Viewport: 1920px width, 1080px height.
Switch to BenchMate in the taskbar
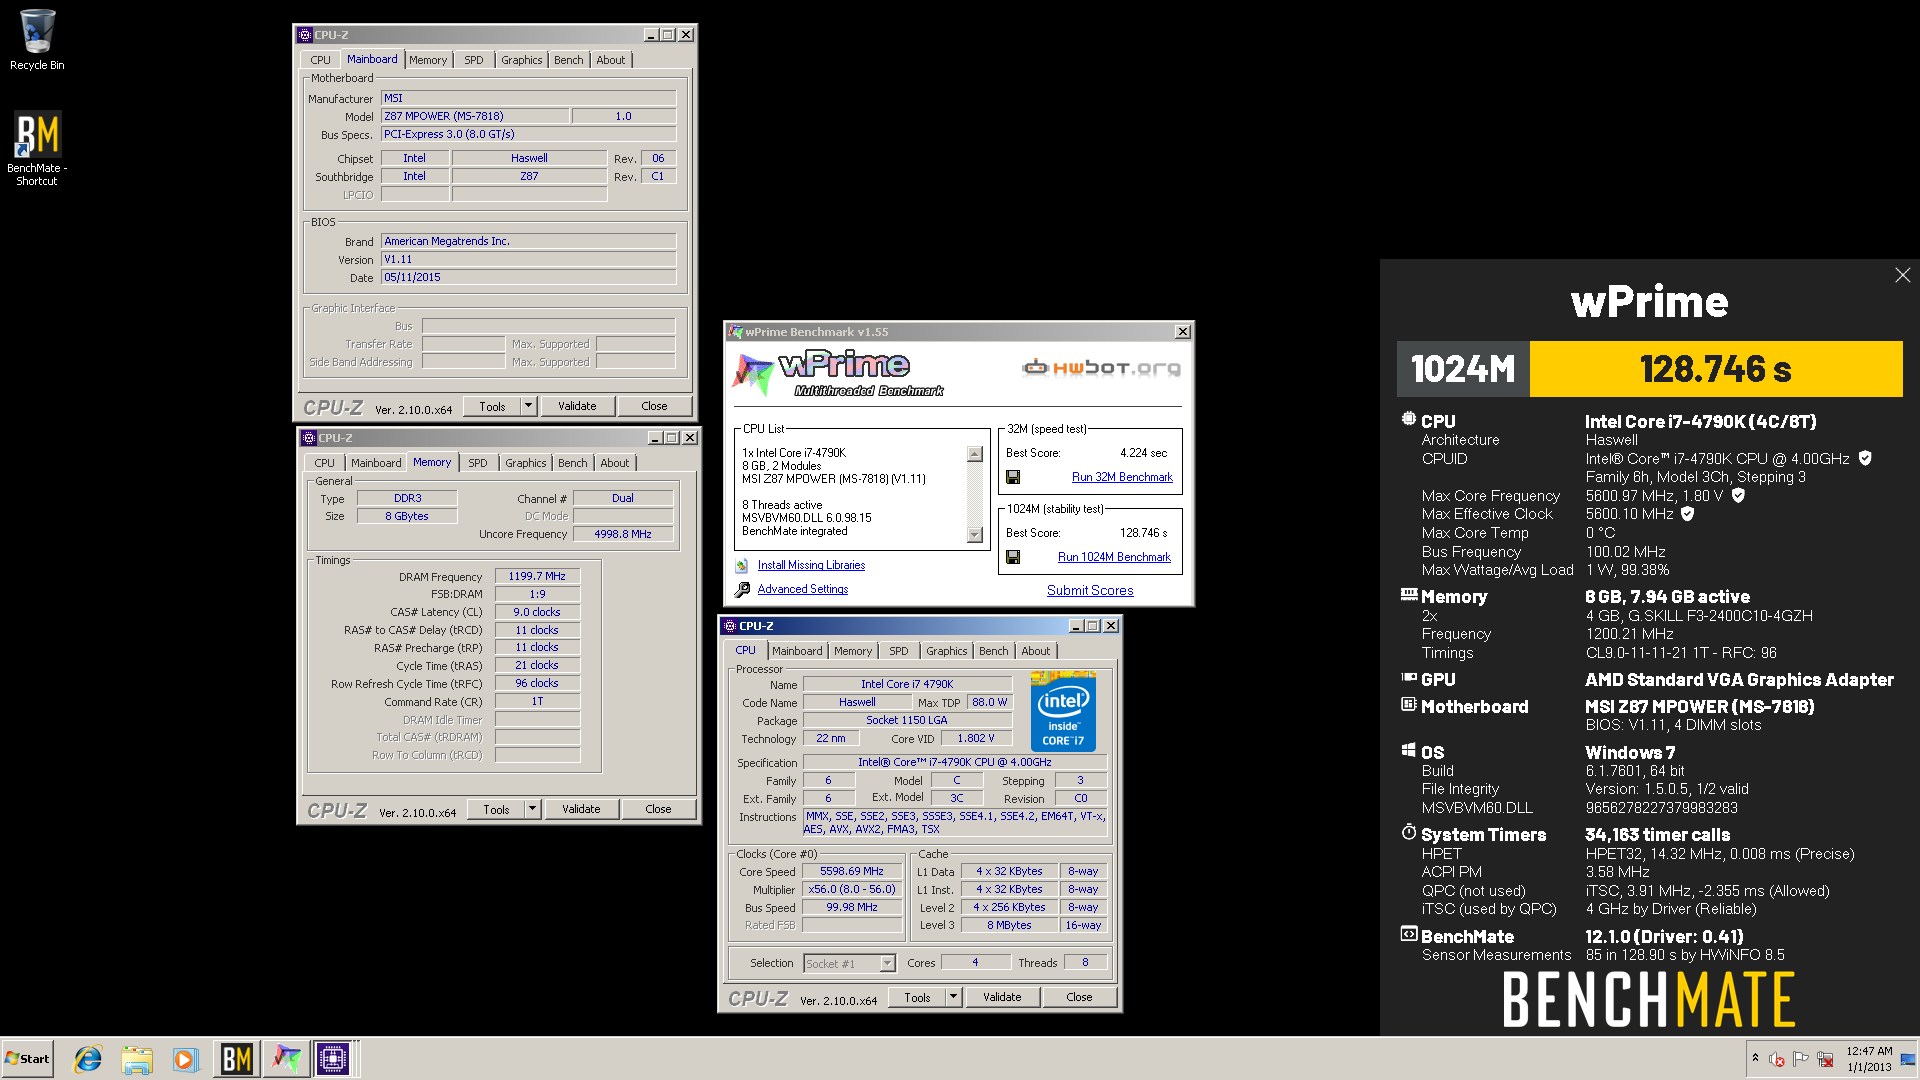pos(237,1059)
